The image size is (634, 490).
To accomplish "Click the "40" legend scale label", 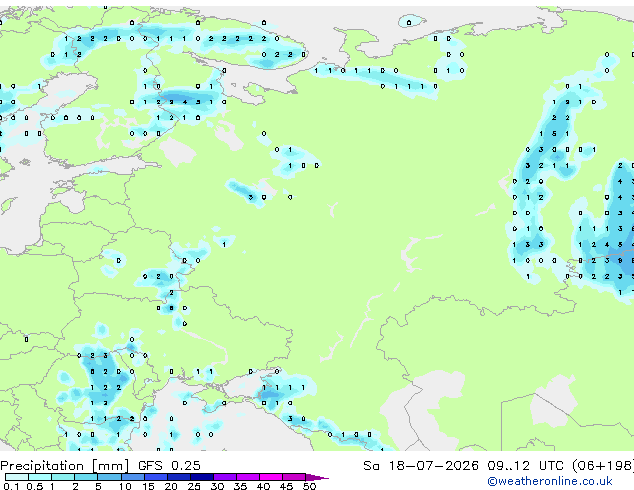I will [x=263, y=486].
